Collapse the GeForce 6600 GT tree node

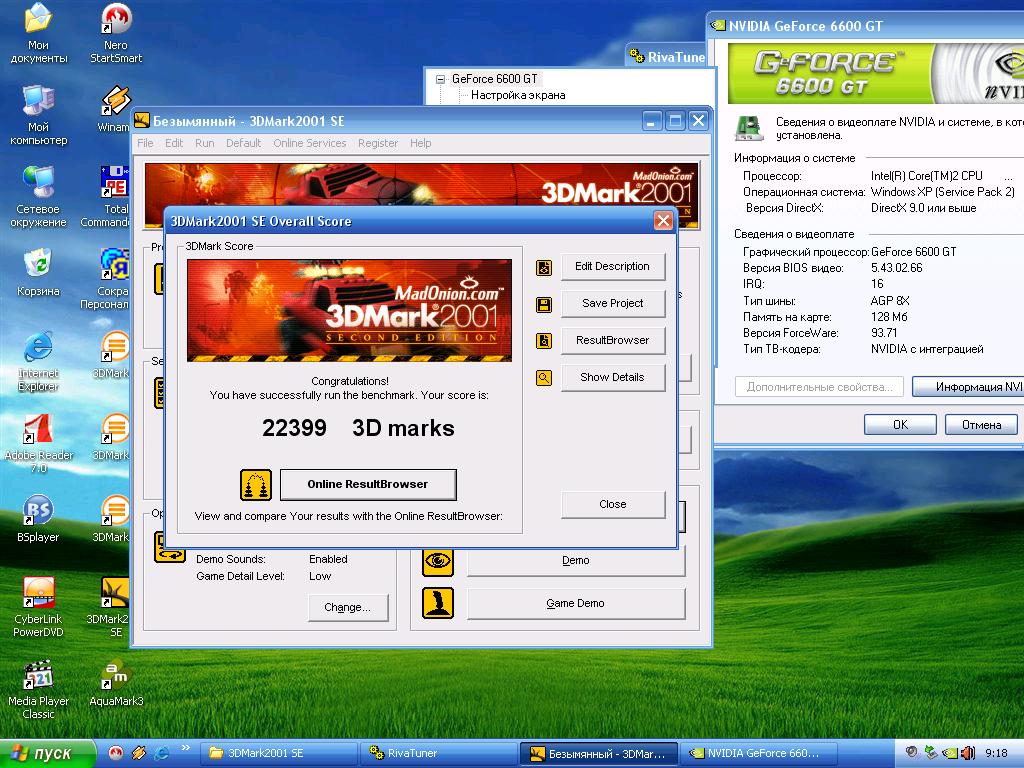coord(440,79)
